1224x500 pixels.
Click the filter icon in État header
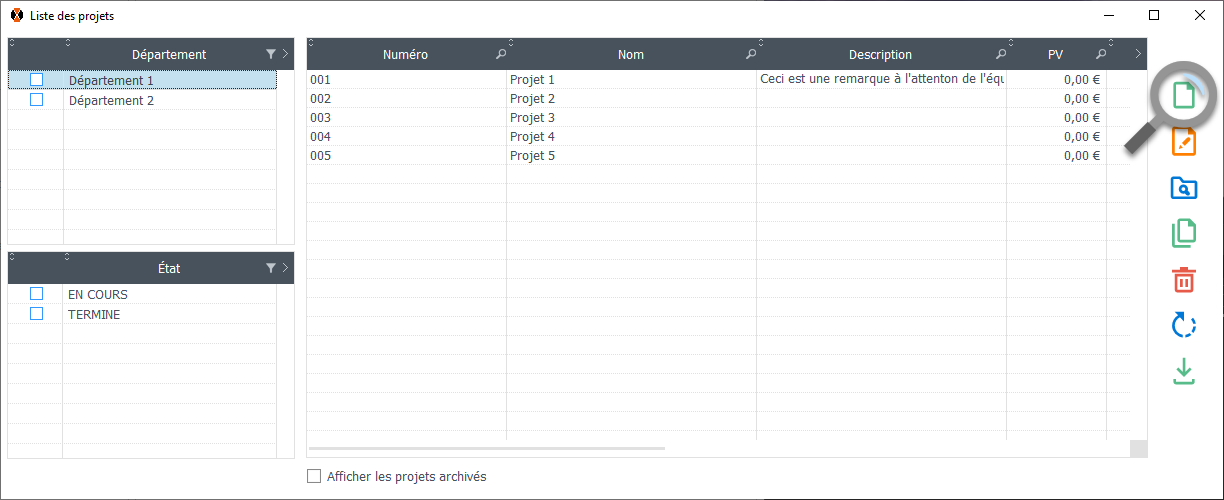(x=271, y=268)
